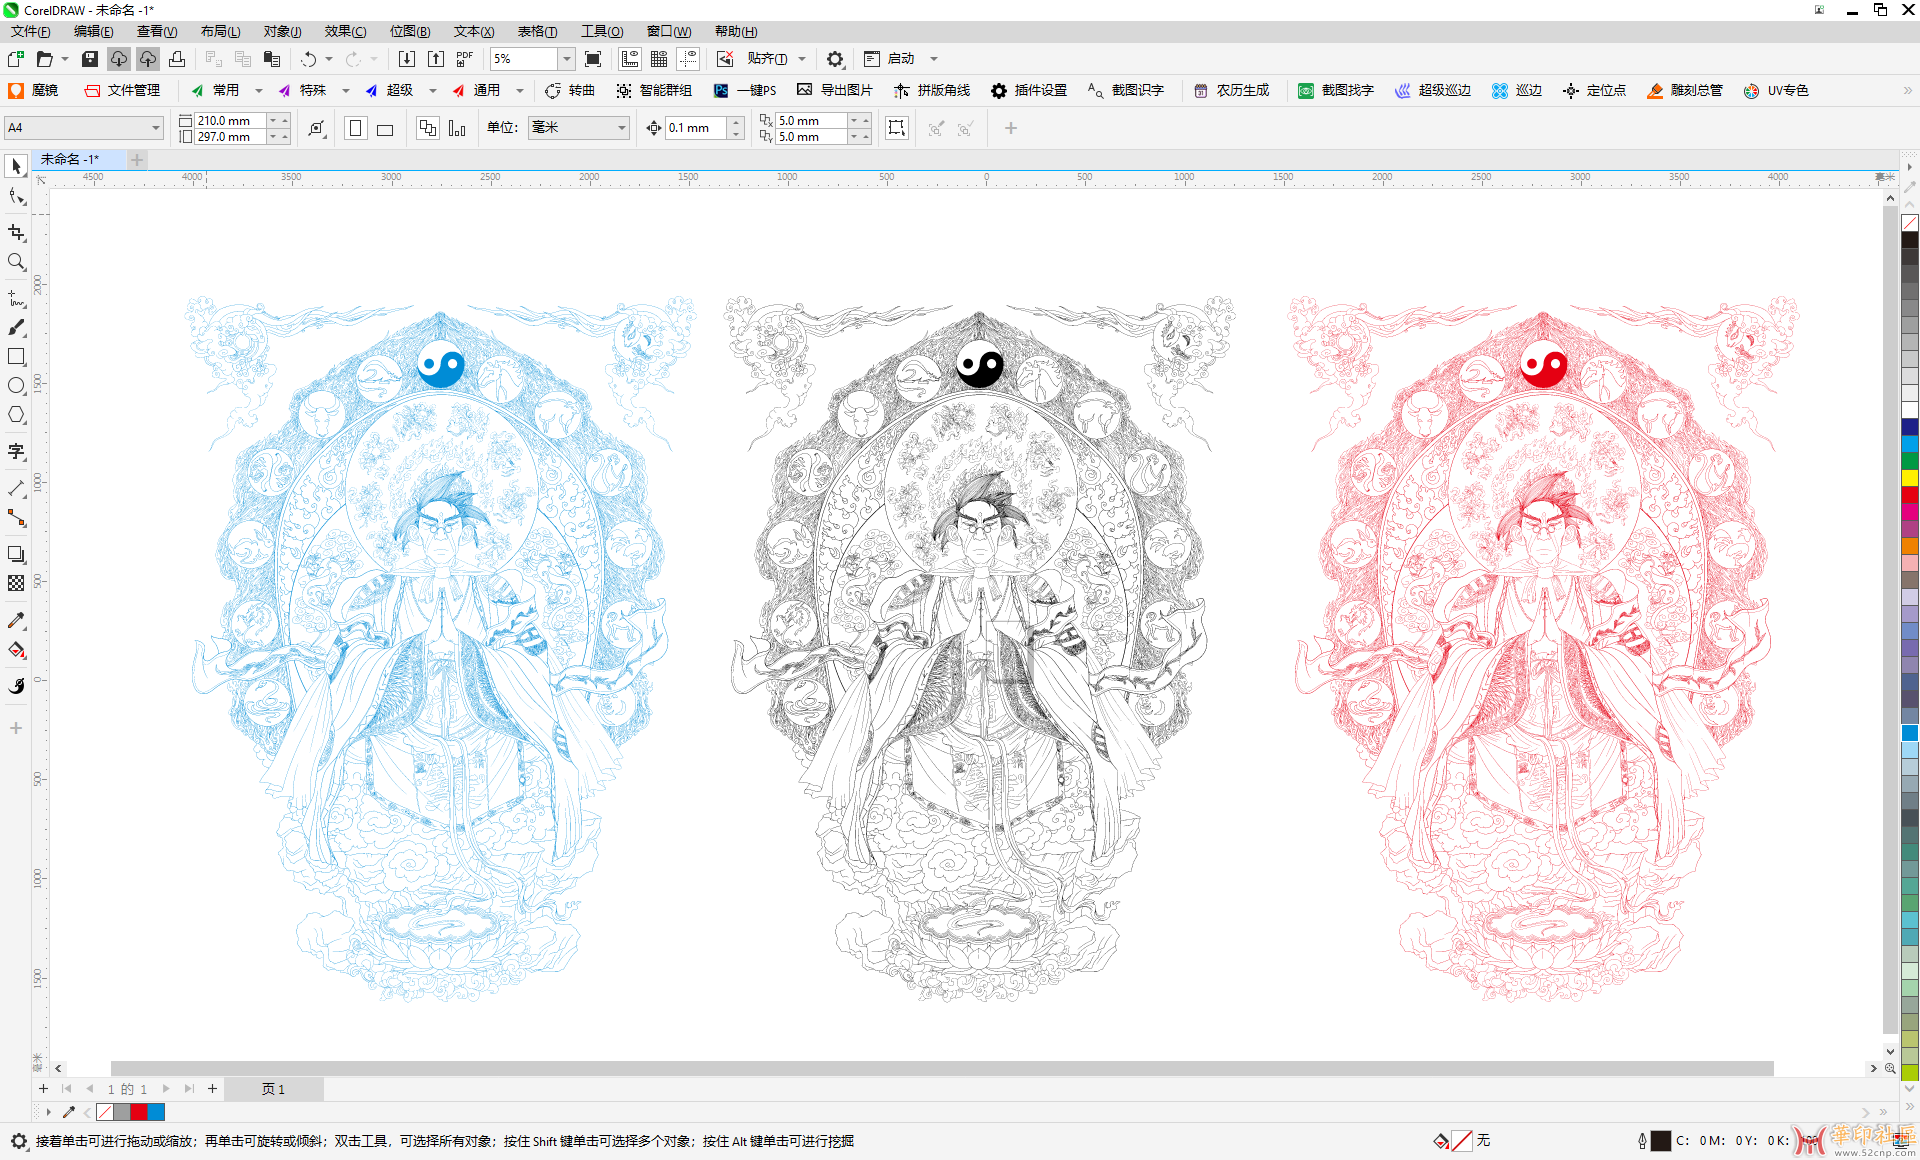The height and width of the screenshot is (1160, 1920).
Task: Click the yellow swatch in right palette
Action: (1910, 478)
